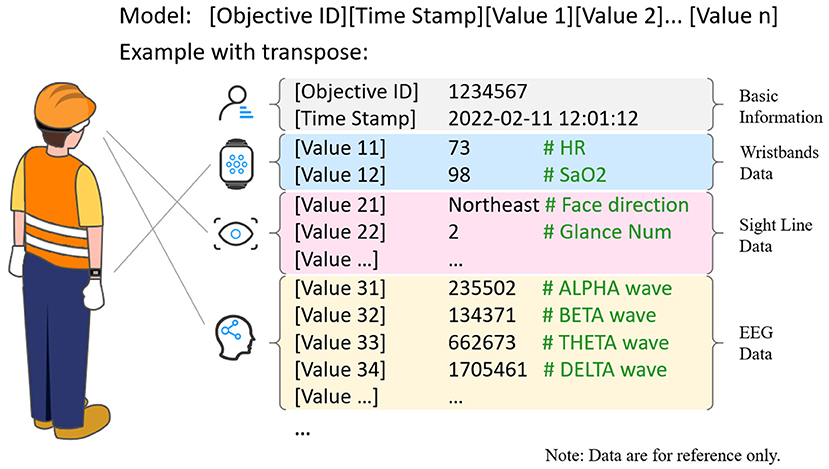Click the heart rate value 73
Image resolution: width=829 pixels, height=469 pixels.
[459, 148]
